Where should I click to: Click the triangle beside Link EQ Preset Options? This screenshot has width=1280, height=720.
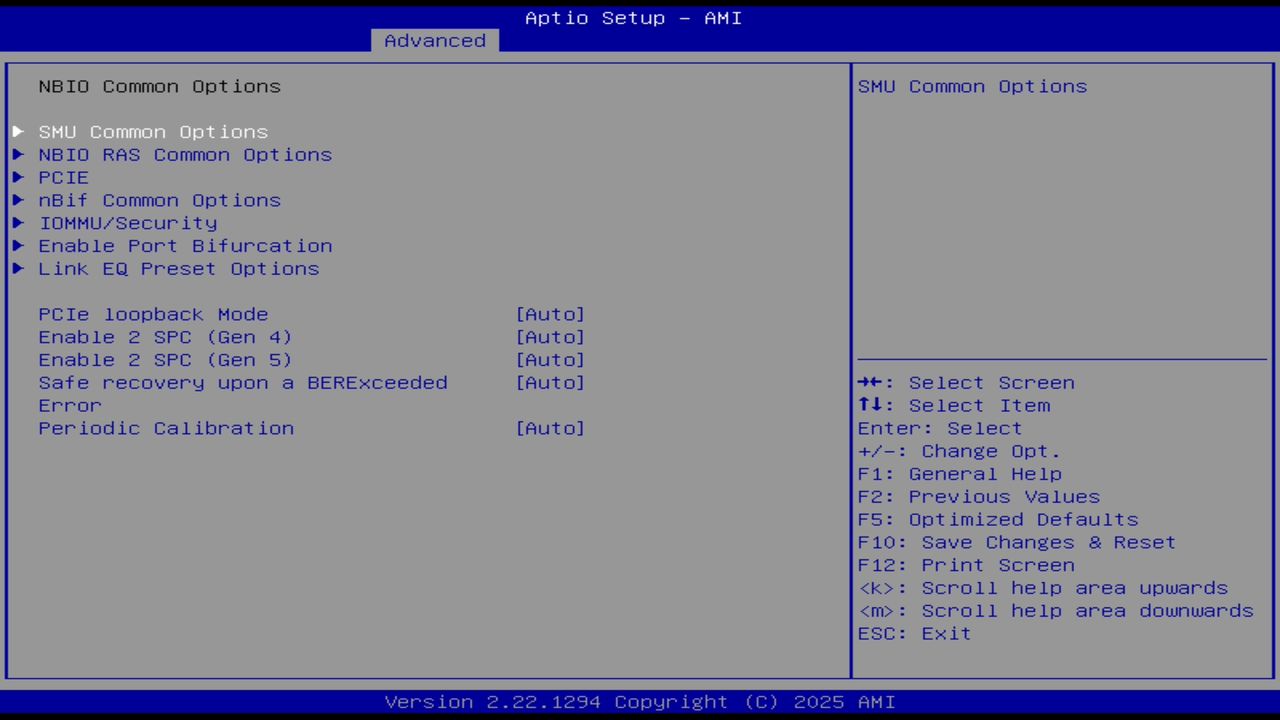click(17, 268)
